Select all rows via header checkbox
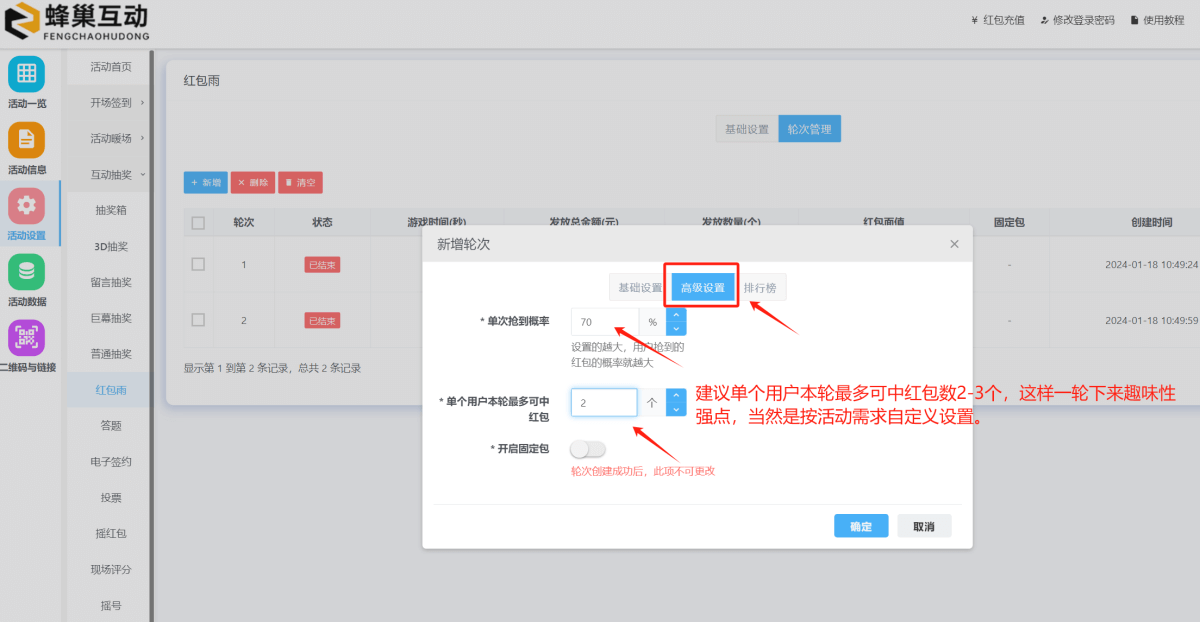The image size is (1200, 622). [x=197, y=222]
